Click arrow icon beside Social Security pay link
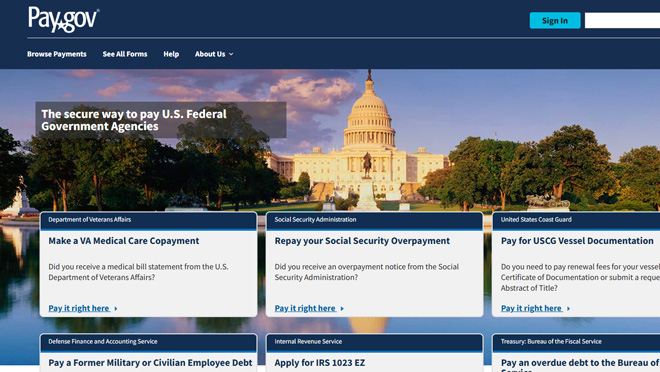The height and width of the screenshot is (372, 660). tap(342, 309)
